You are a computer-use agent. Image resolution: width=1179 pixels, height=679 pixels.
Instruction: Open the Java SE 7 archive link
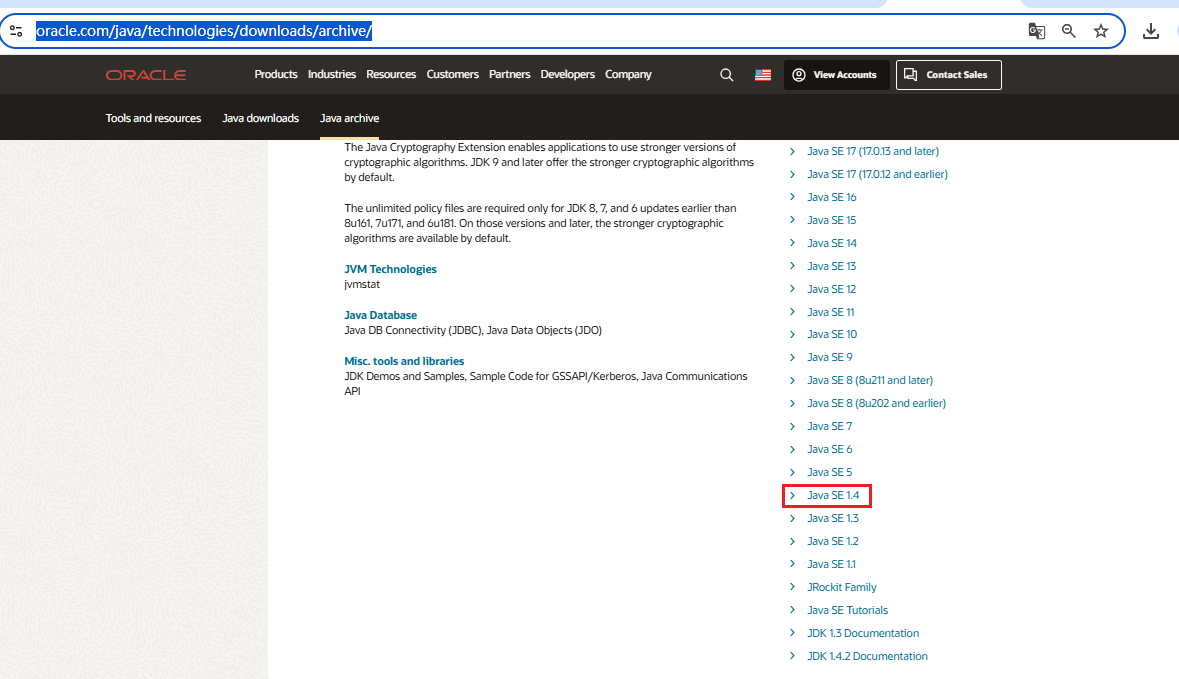[830, 426]
